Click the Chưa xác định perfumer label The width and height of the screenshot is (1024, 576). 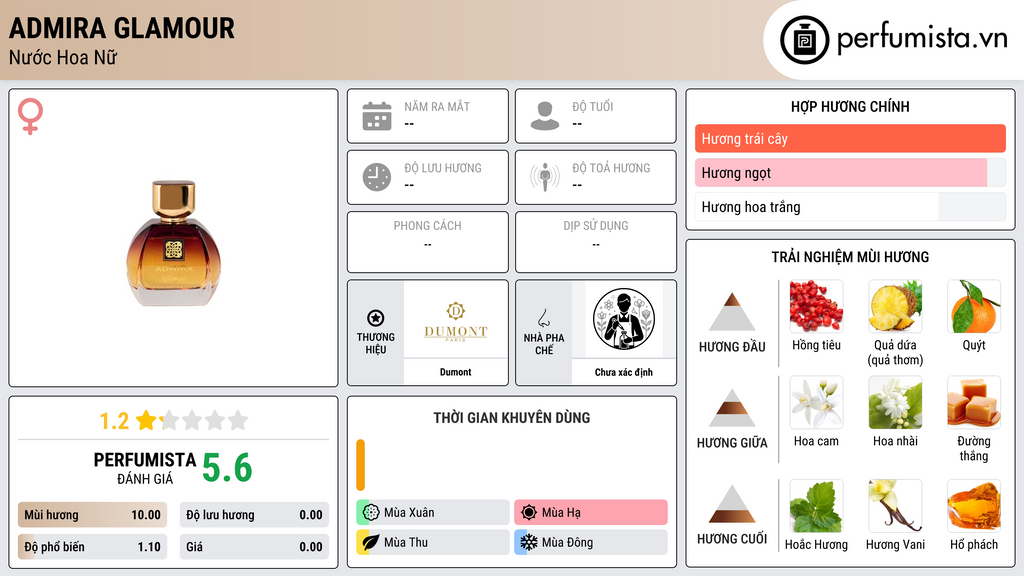click(x=624, y=372)
